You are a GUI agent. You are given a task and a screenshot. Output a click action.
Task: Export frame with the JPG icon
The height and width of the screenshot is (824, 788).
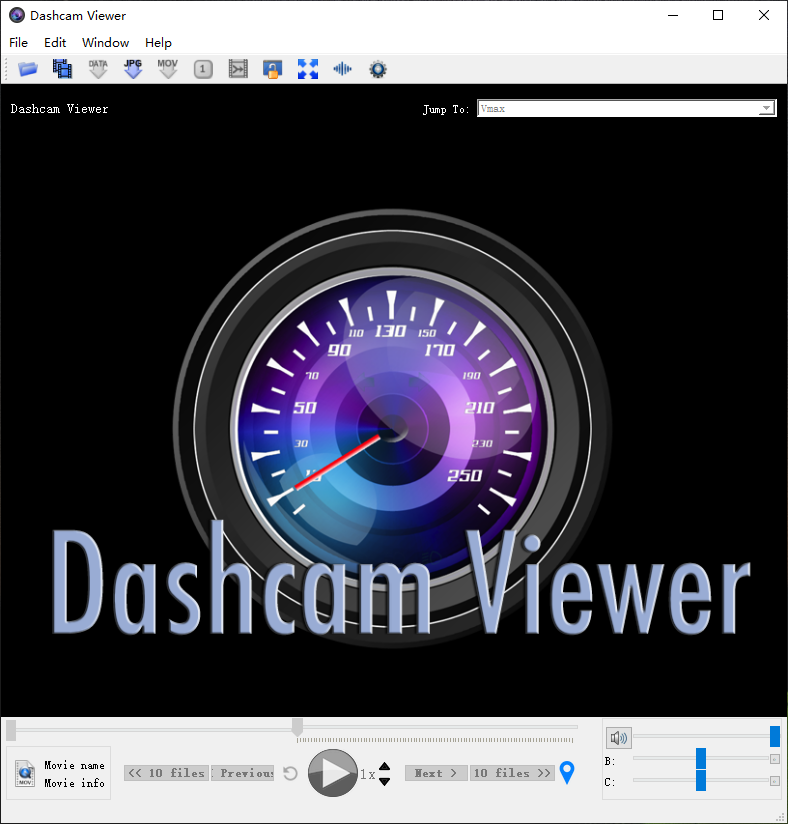pos(133,69)
